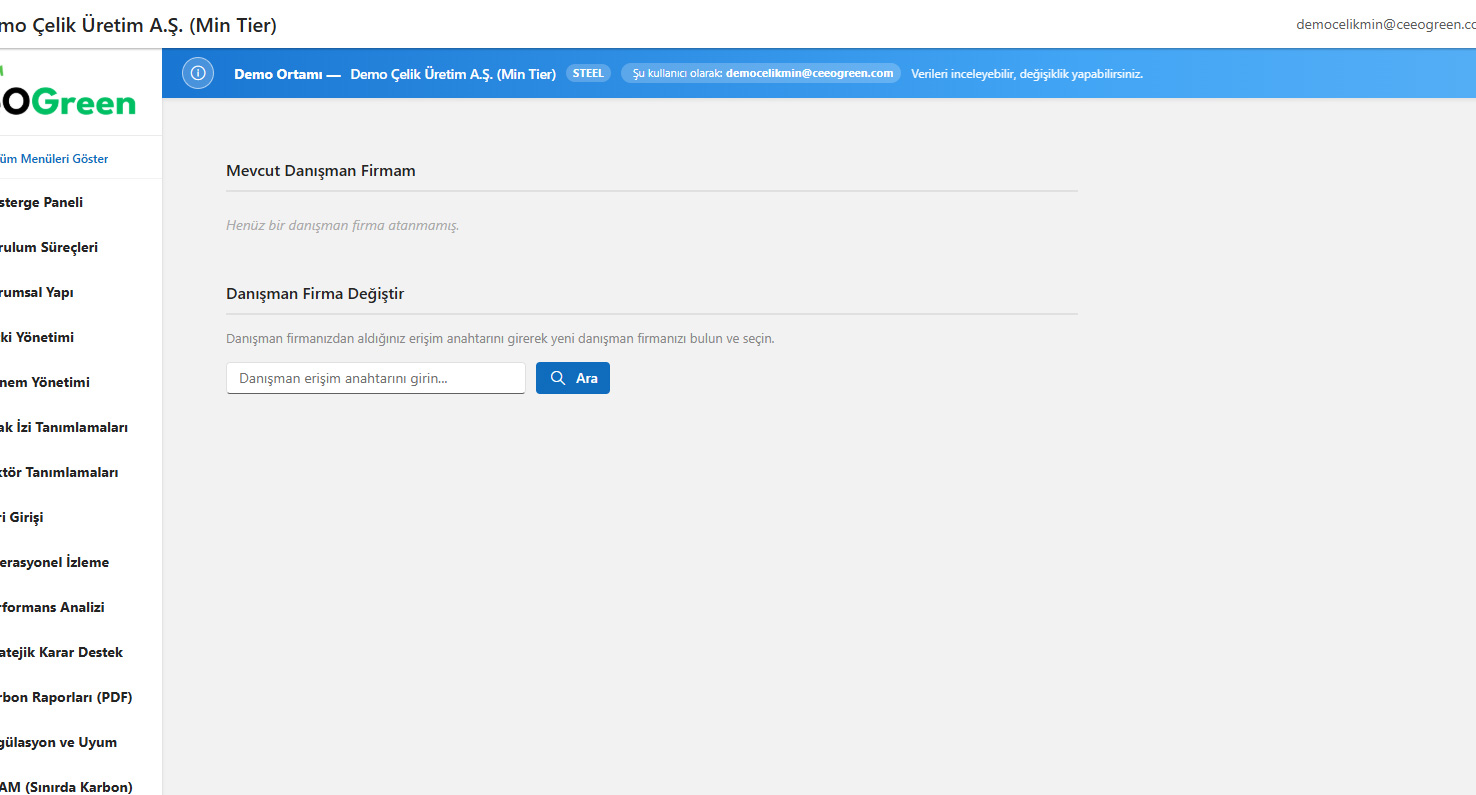Click the Mevcut Danışman Firmam heading
The height and width of the screenshot is (795, 1476).
[321, 171]
